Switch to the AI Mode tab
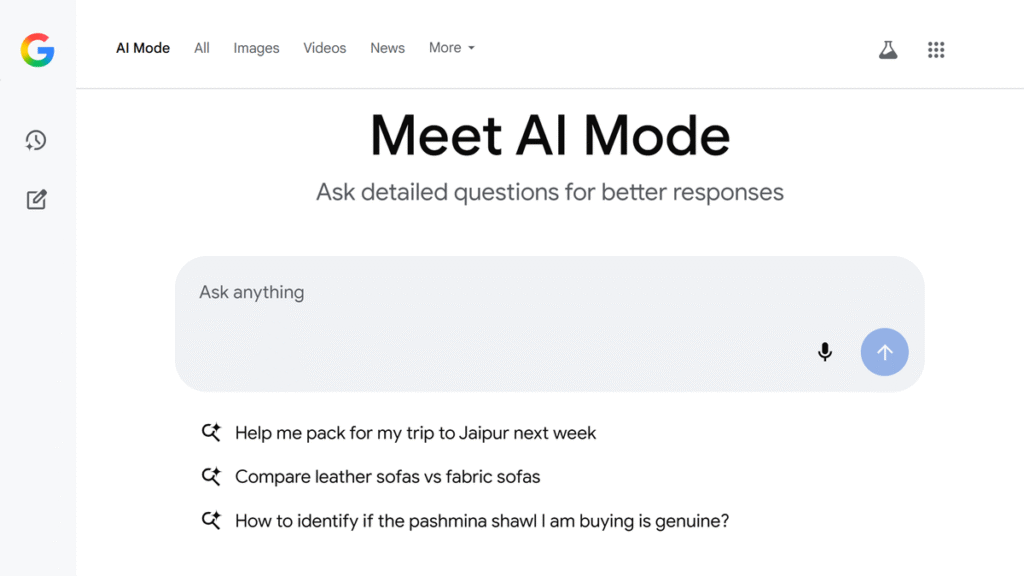This screenshot has width=1024, height=576. tap(143, 48)
